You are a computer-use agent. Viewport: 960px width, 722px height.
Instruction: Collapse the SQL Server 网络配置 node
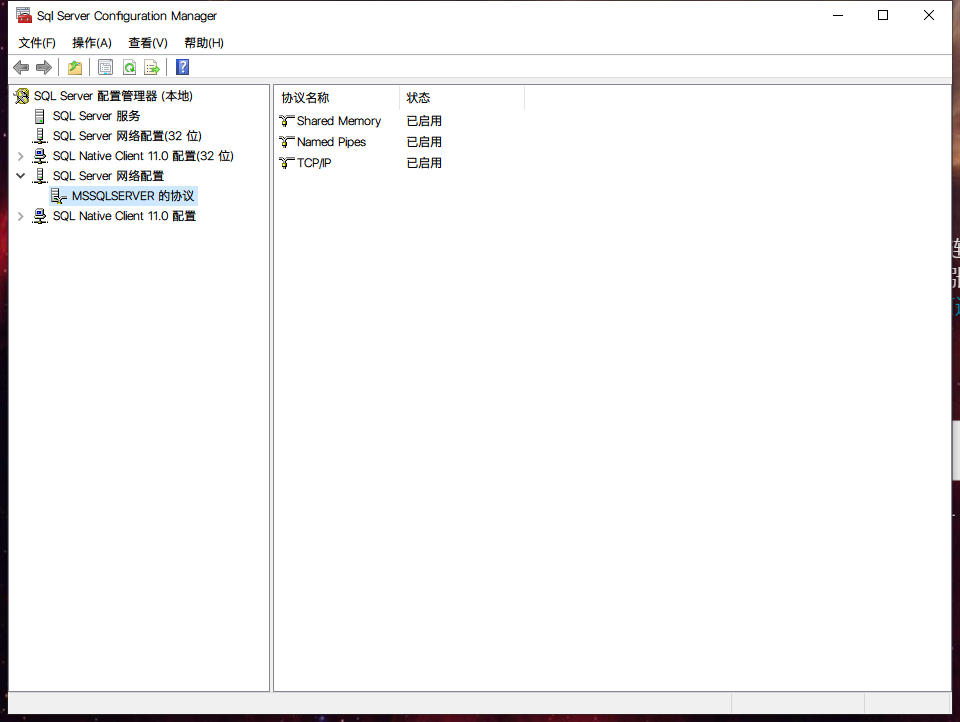tap(20, 176)
